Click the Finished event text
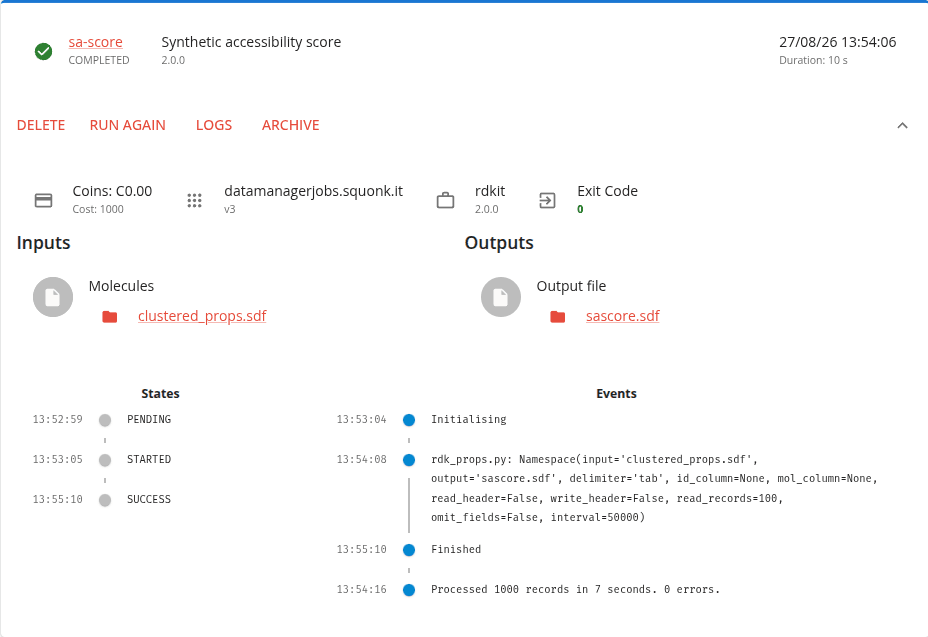This screenshot has height=637, width=928. point(456,549)
